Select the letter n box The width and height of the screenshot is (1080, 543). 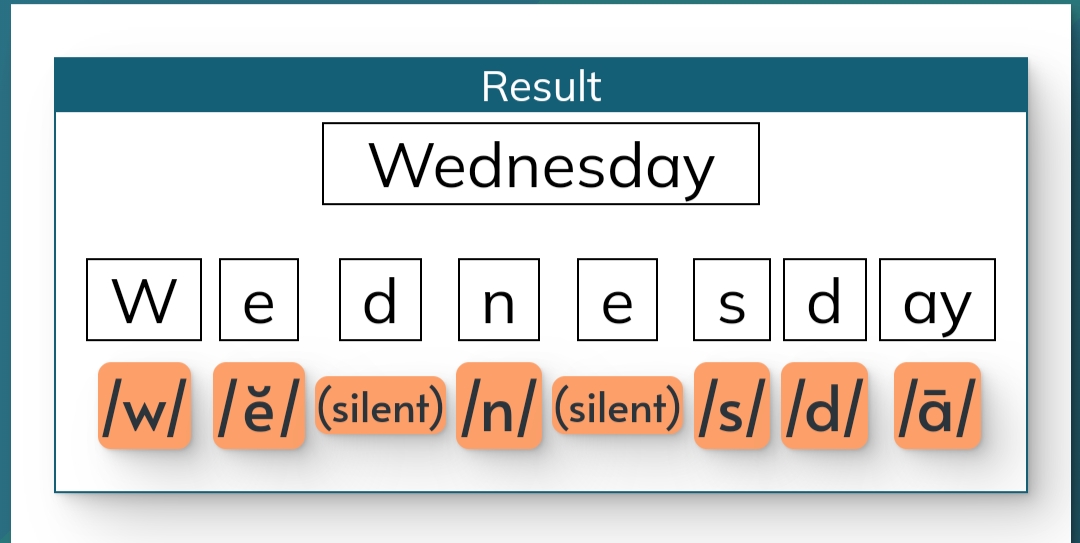pyautogui.click(x=498, y=300)
